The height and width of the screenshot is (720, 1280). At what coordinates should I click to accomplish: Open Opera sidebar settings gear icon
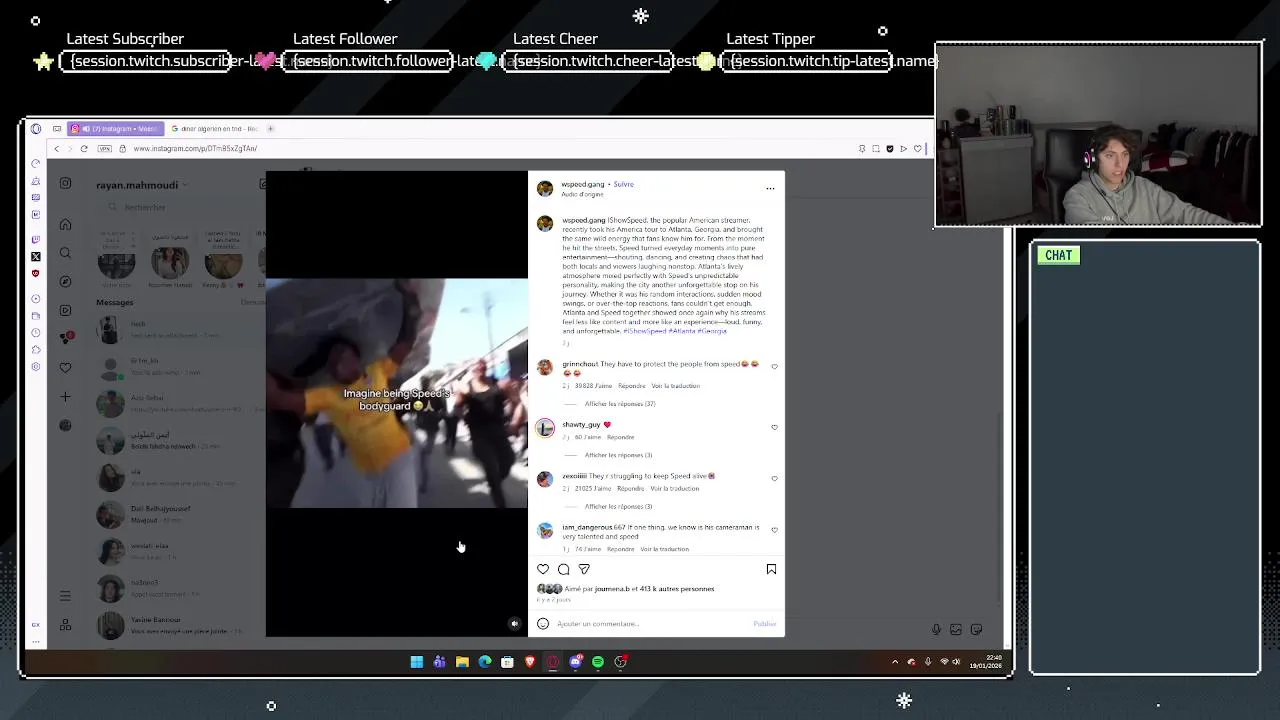point(36,367)
